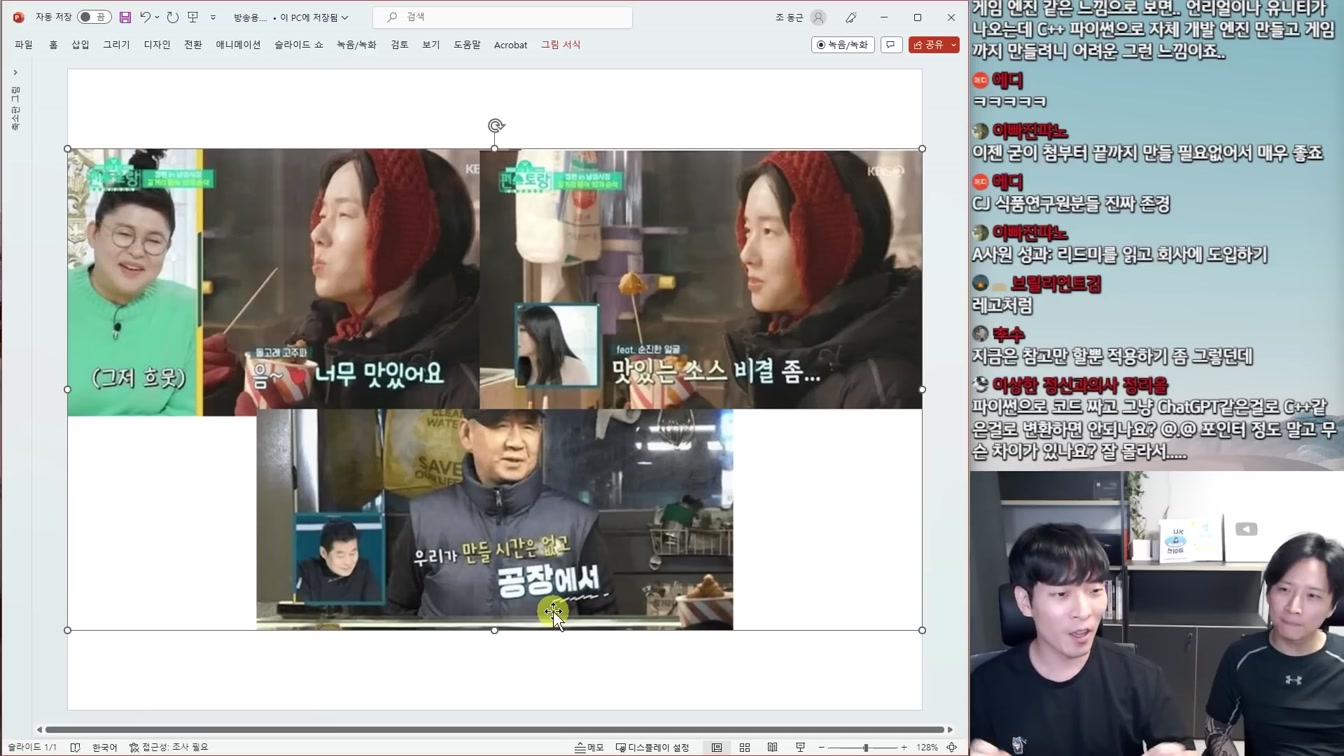1344x756 pixels.
Task: Click the zoom out minus button
Action: click(822, 747)
